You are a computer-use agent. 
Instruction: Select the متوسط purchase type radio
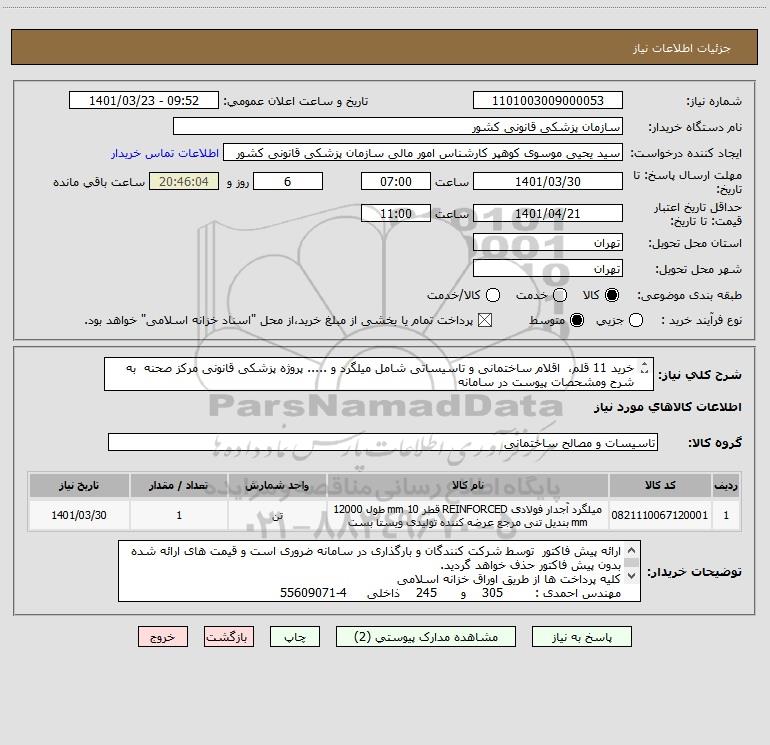tap(577, 320)
